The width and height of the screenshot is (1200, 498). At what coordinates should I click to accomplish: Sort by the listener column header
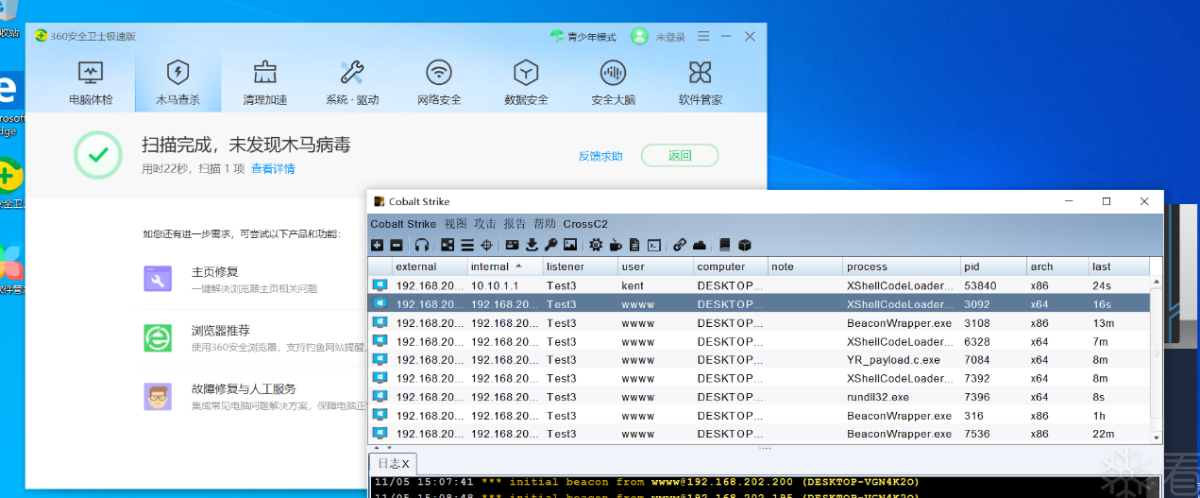(x=580, y=267)
